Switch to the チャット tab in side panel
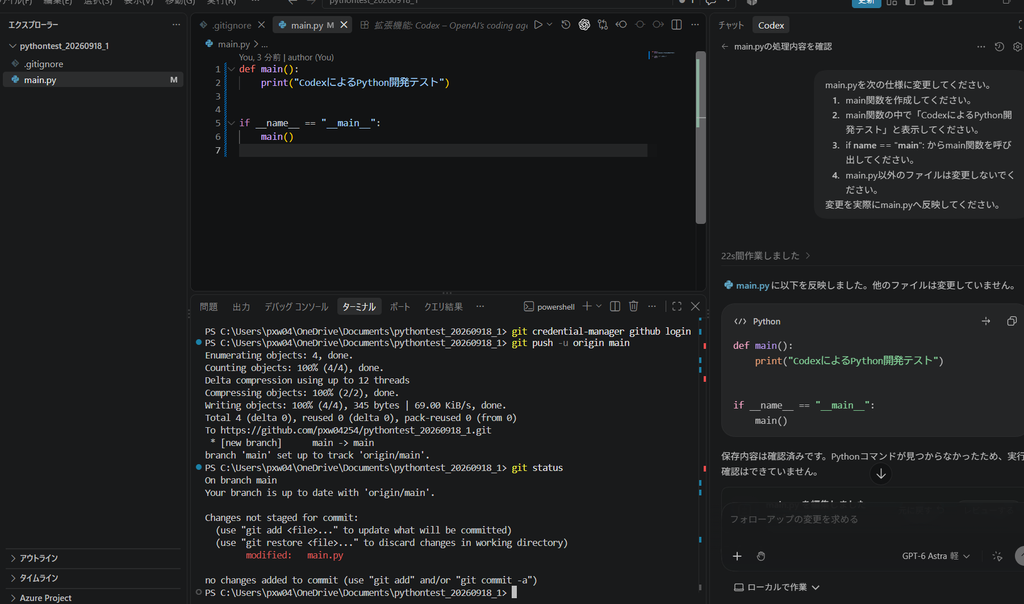The image size is (1024, 604). (x=731, y=25)
